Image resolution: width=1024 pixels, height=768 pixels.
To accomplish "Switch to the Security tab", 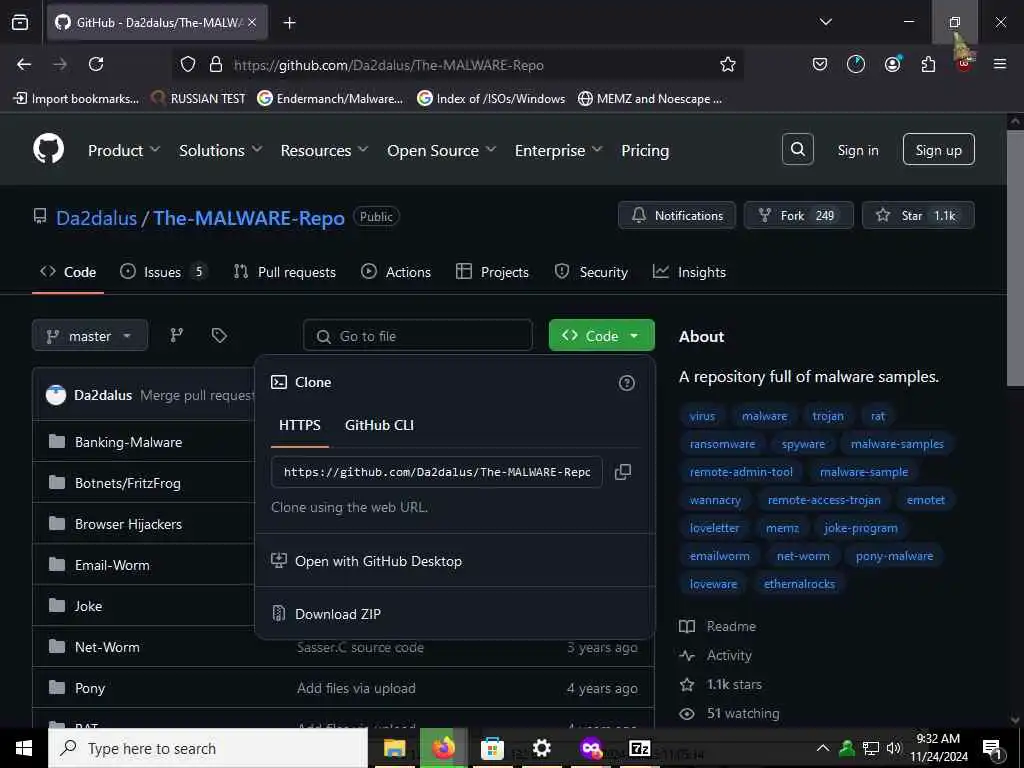I will tap(591, 272).
